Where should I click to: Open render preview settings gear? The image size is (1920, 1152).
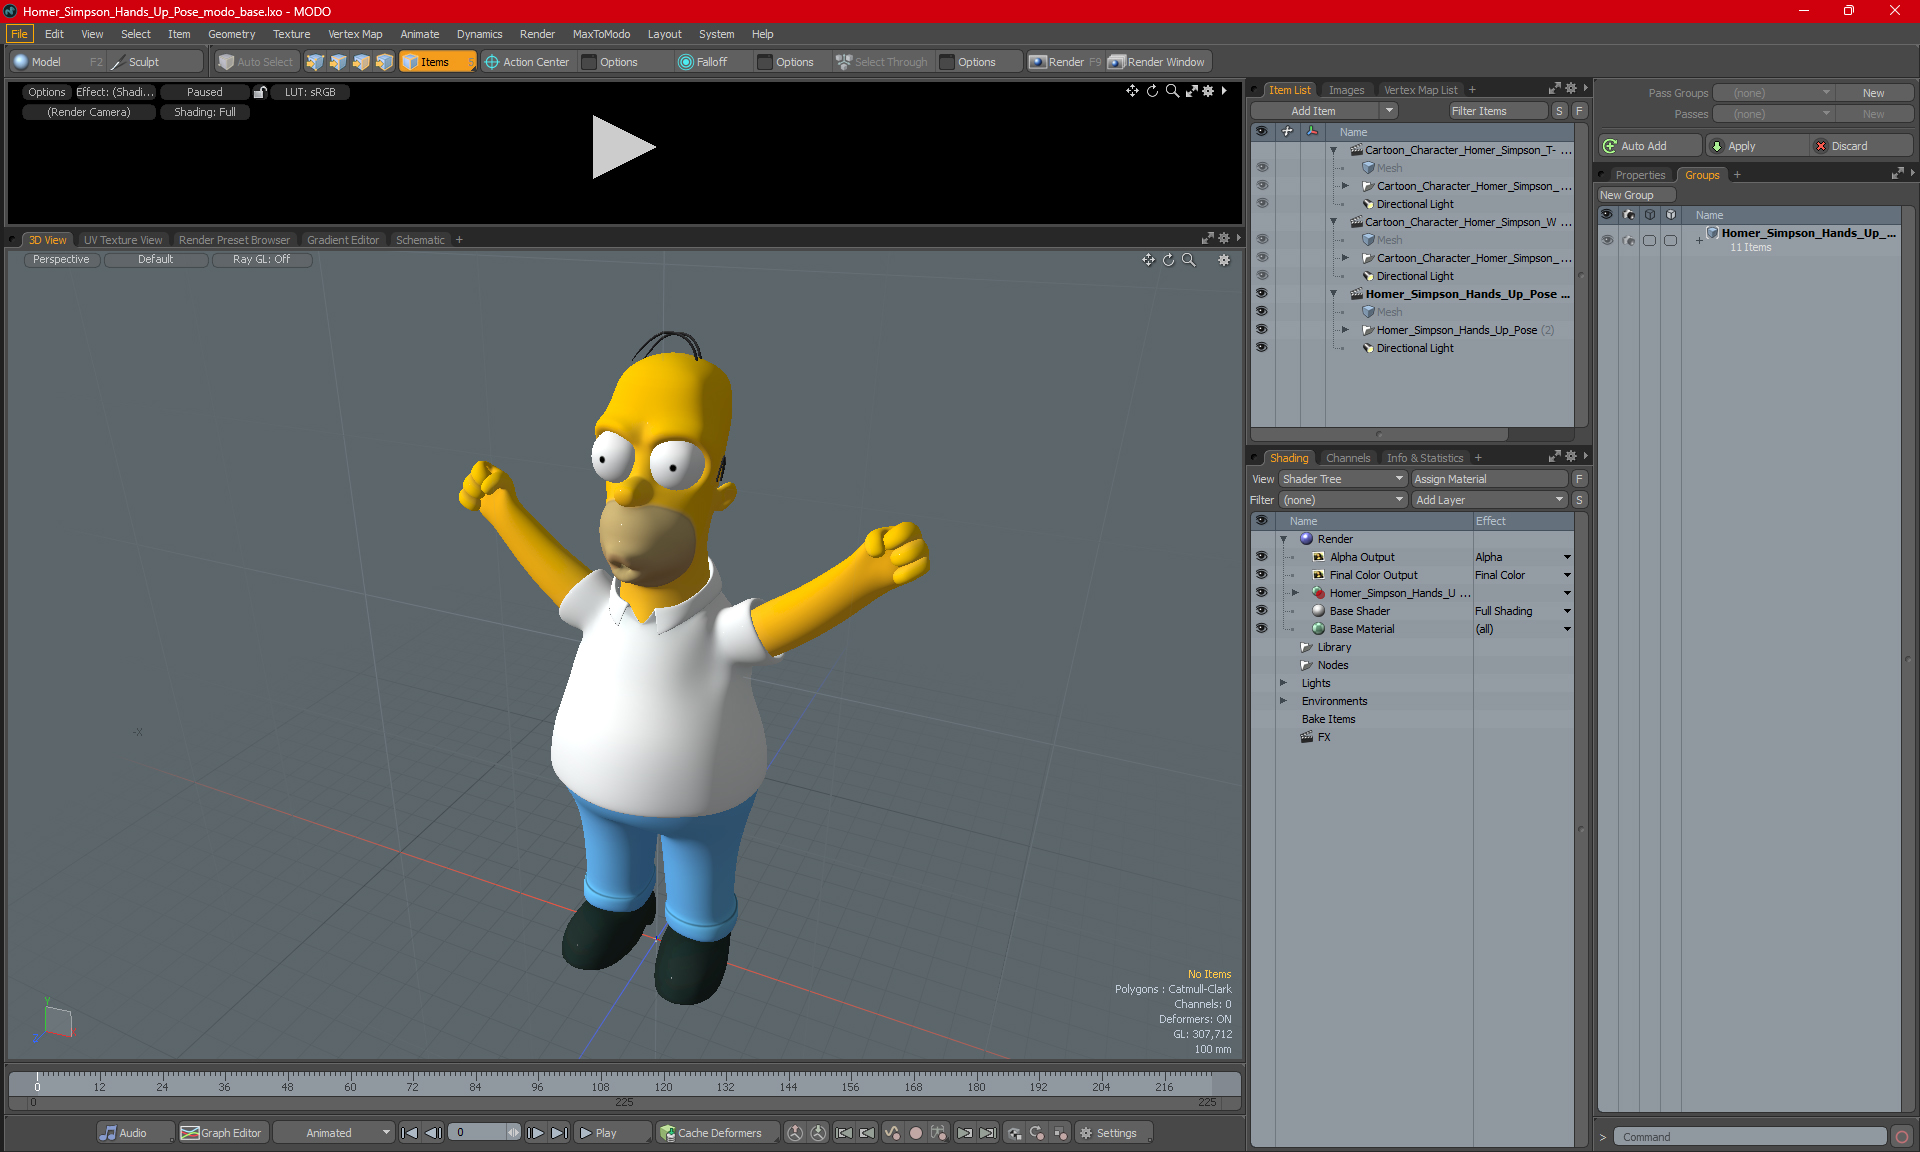click(x=1208, y=91)
